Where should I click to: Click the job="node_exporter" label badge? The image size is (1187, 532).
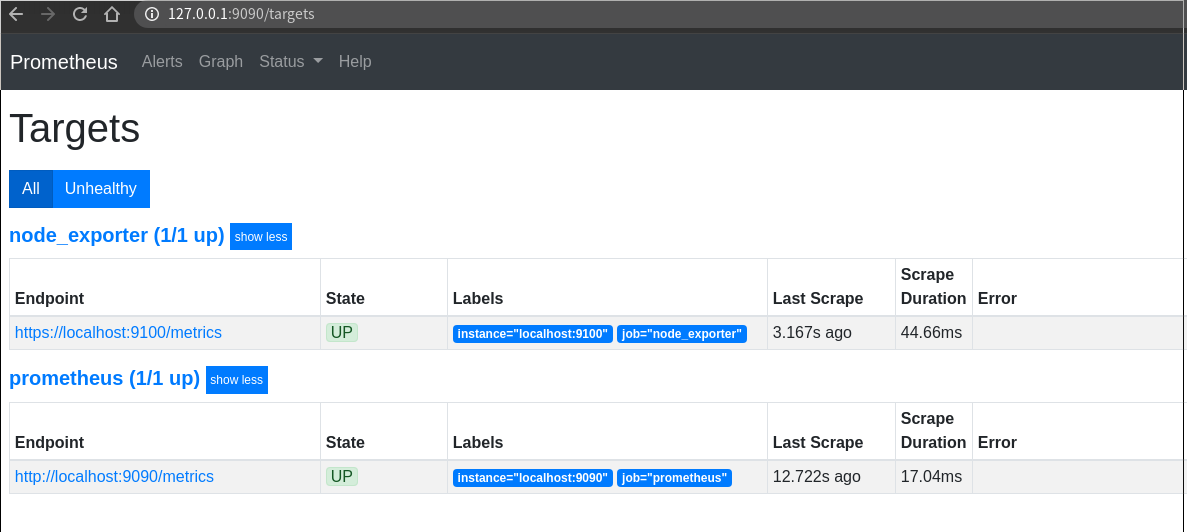[x=682, y=334]
